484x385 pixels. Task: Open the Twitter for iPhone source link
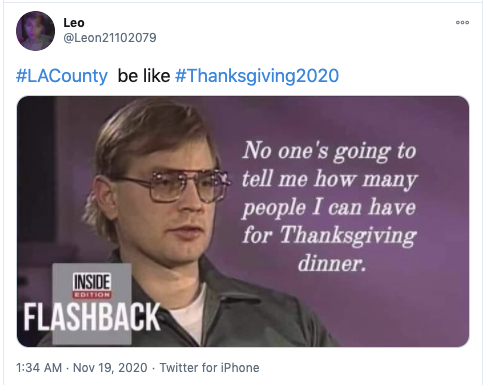coord(209,368)
